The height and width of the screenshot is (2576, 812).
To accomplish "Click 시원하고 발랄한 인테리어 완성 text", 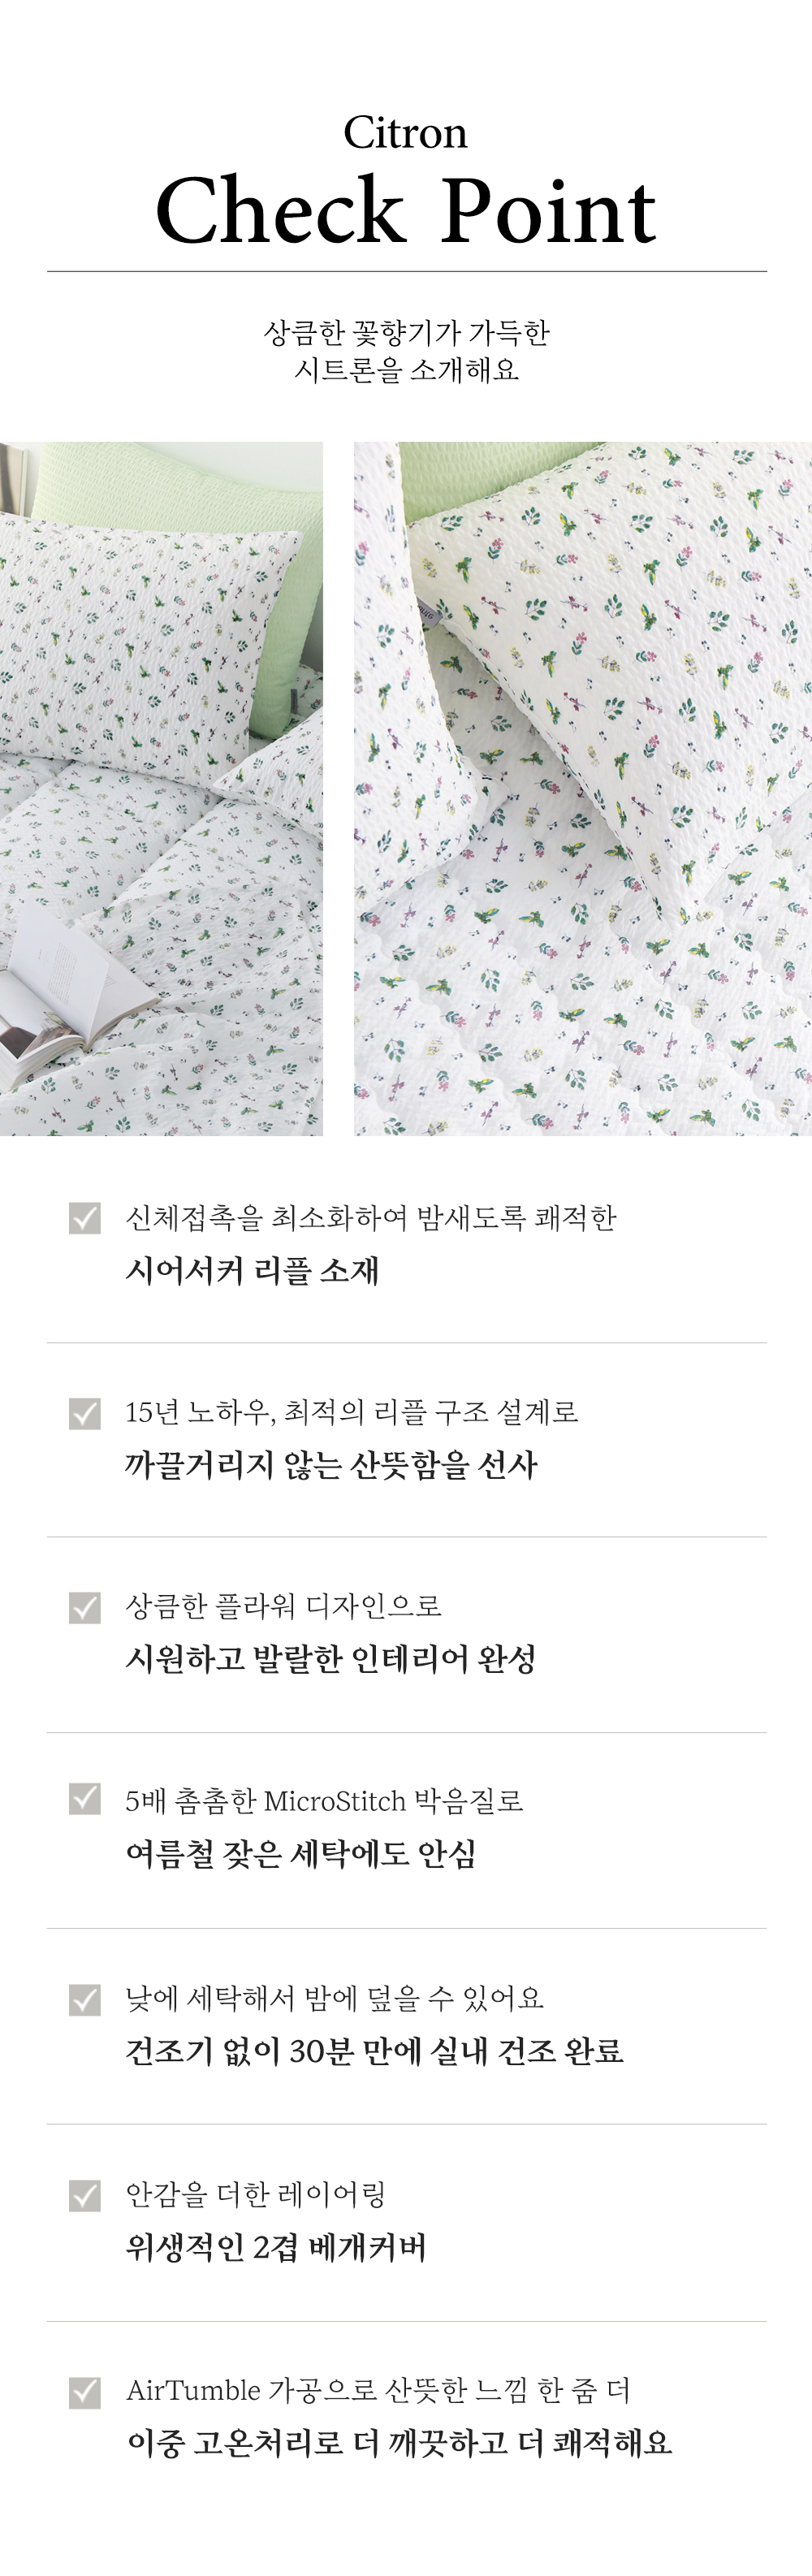I will pos(330,1659).
